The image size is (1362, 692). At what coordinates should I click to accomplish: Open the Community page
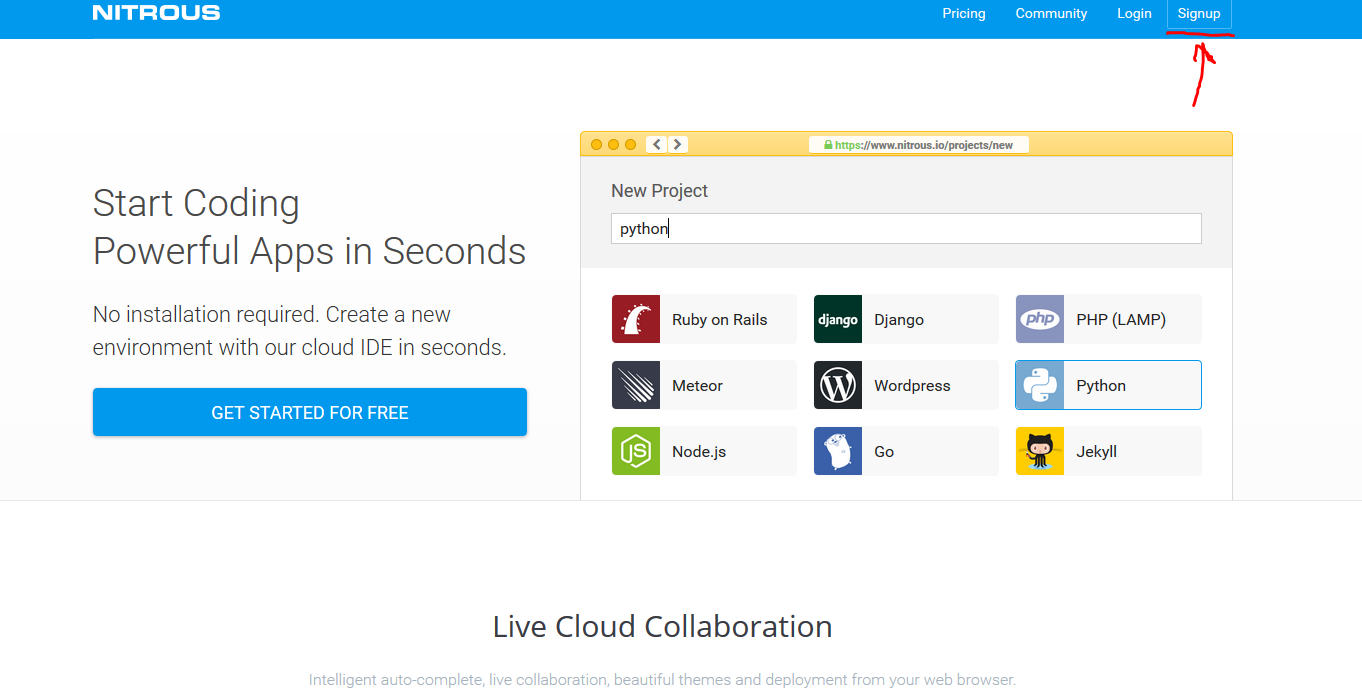(x=1051, y=13)
